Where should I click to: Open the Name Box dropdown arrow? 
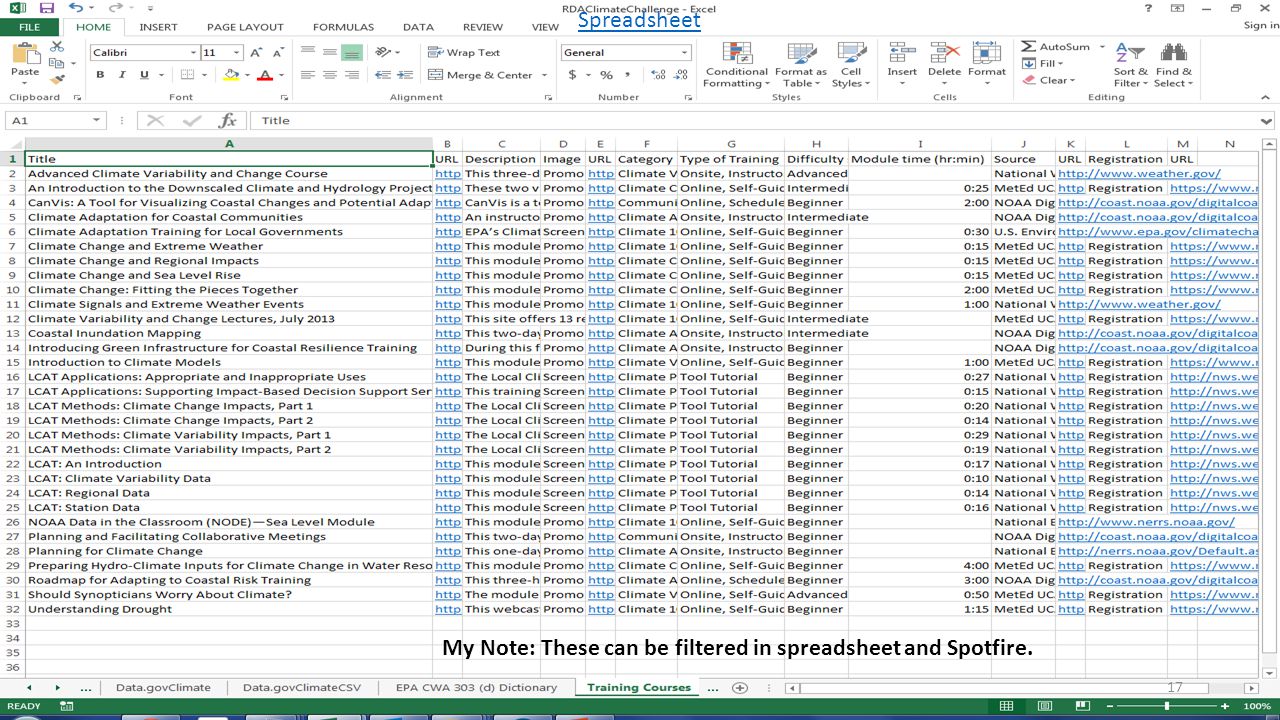[97, 121]
